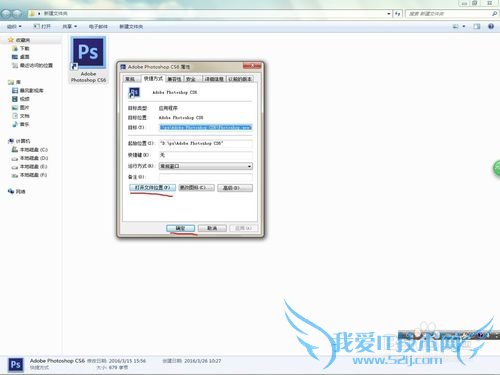Image resolution: width=500 pixels, height=375 pixels.
Task: Click the 目标 target path field
Action: click(206, 127)
